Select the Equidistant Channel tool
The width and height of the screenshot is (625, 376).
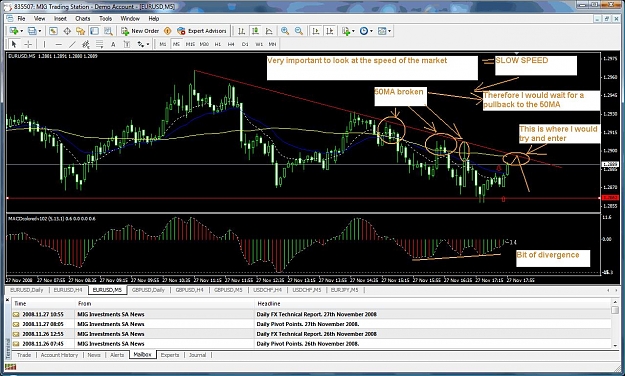tap(86, 44)
